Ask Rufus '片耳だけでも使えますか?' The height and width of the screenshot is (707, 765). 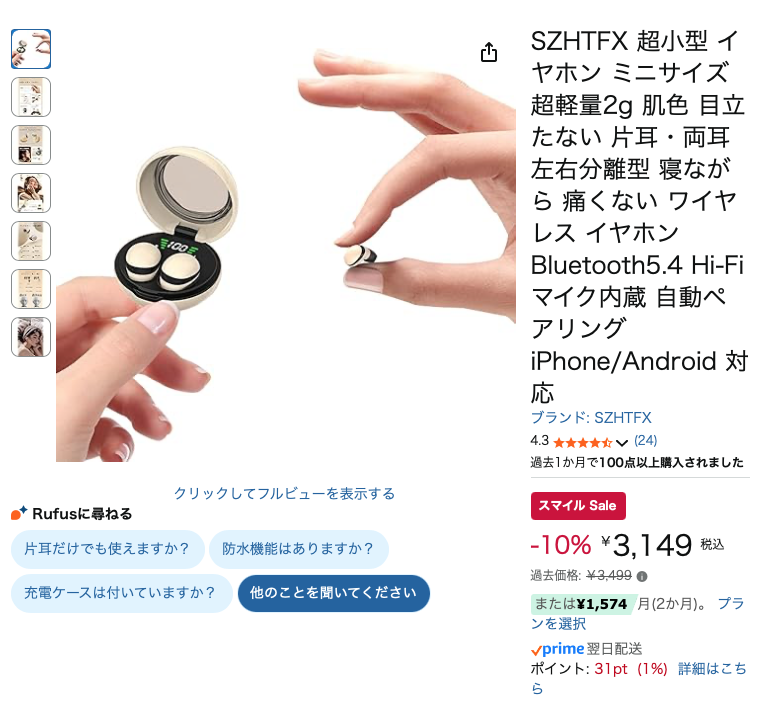[107, 549]
